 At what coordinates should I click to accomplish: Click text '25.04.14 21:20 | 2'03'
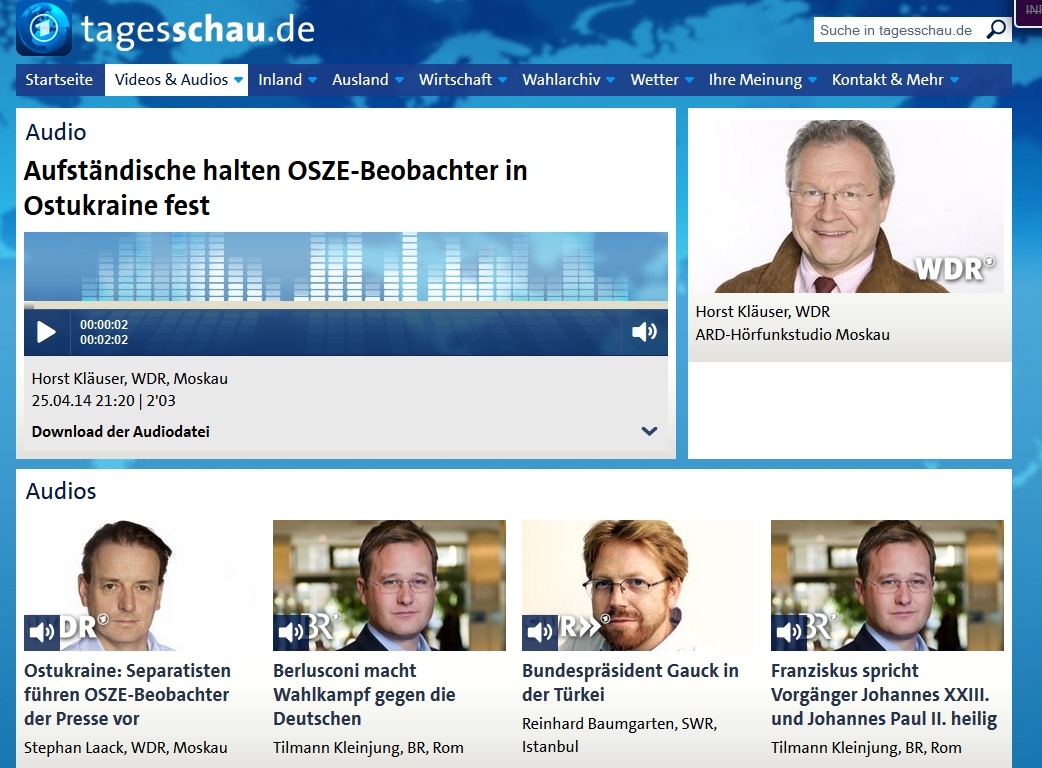point(104,401)
